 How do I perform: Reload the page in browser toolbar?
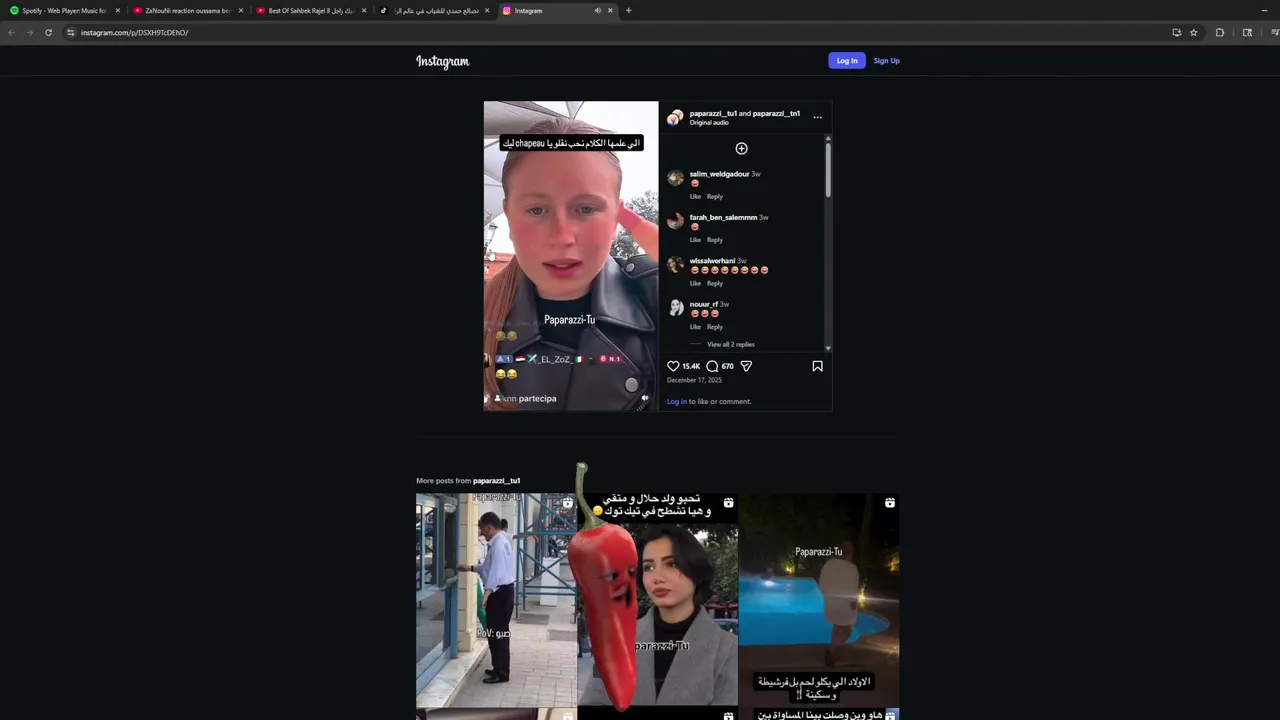point(48,32)
